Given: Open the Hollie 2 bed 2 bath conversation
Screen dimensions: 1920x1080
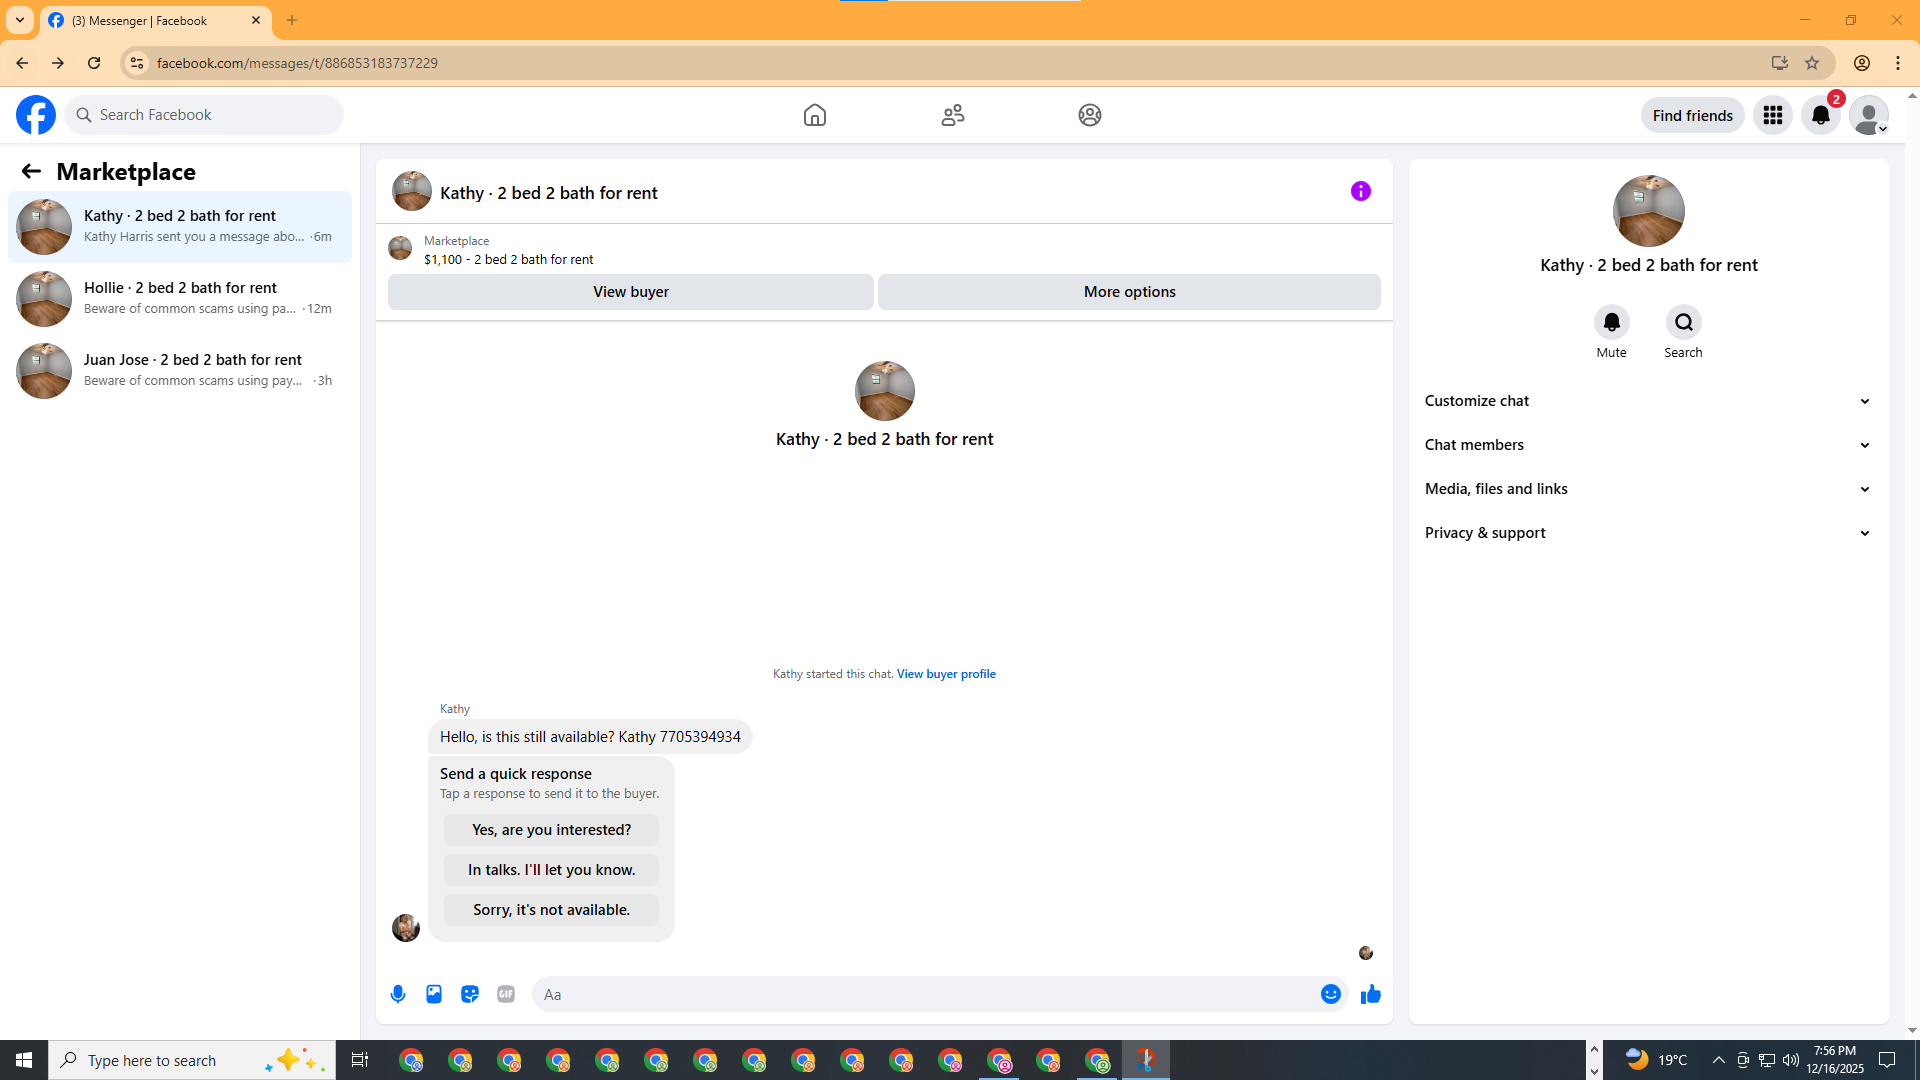Looking at the screenshot, I should [180, 299].
